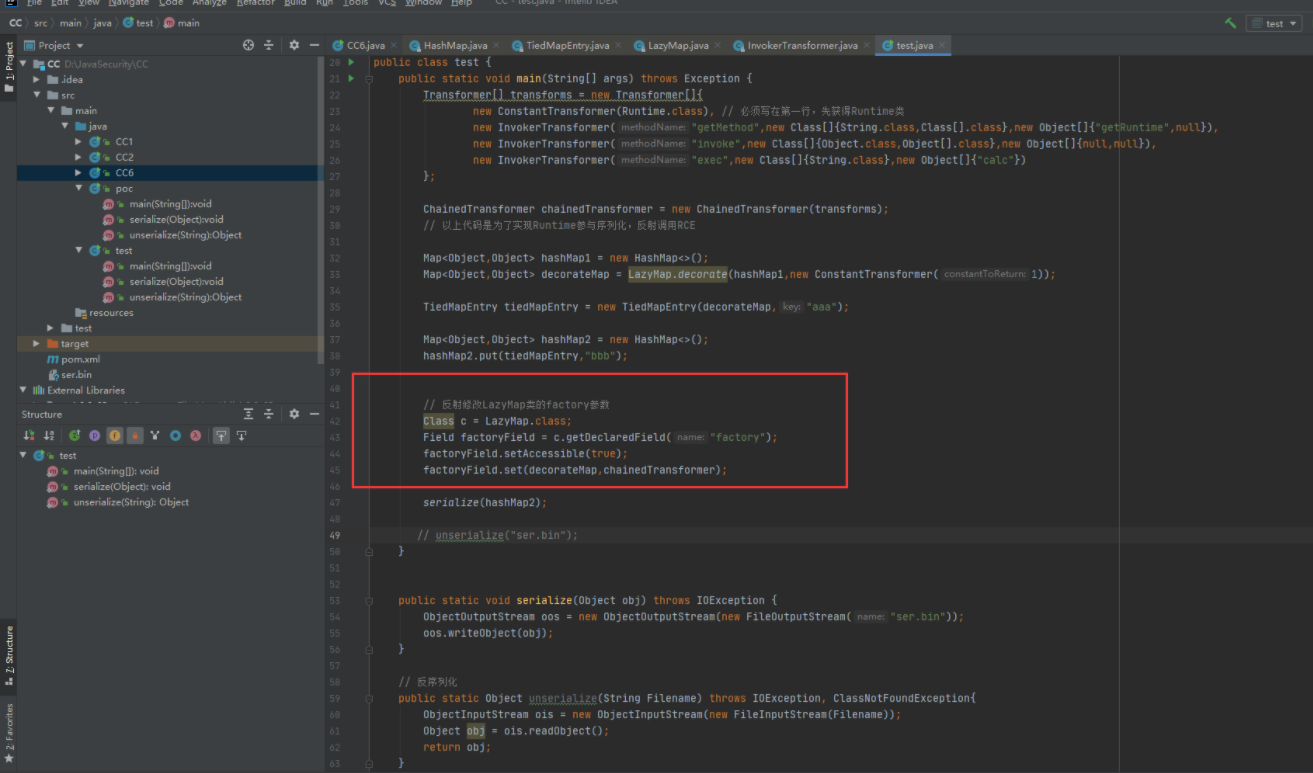Close the TiedMapEntry.java editor tab
1313x773 pixels.
(617, 45)
